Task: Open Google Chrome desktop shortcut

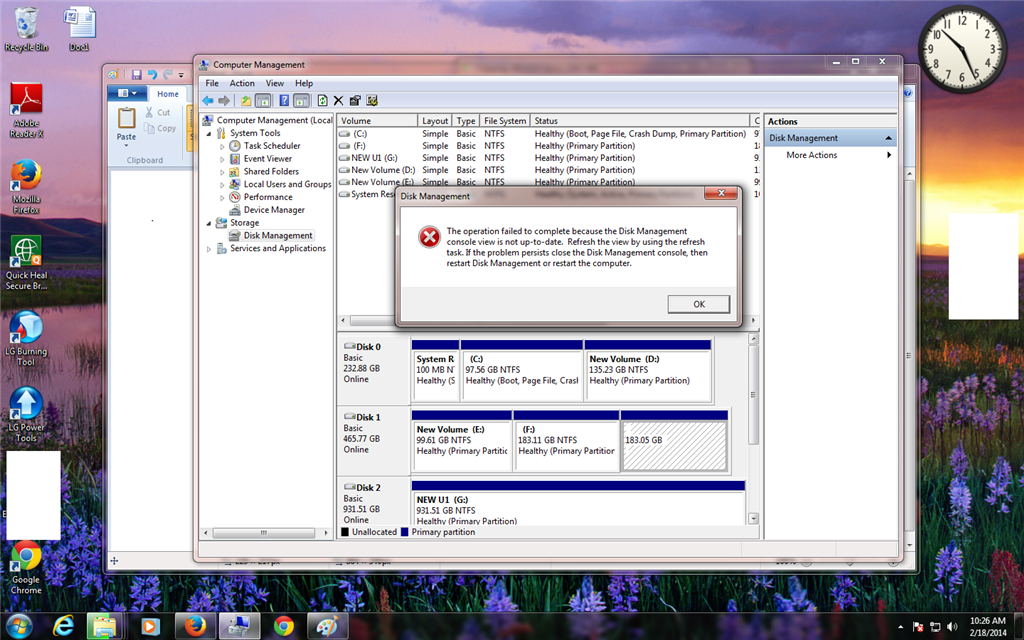Action: click(26, 567)
